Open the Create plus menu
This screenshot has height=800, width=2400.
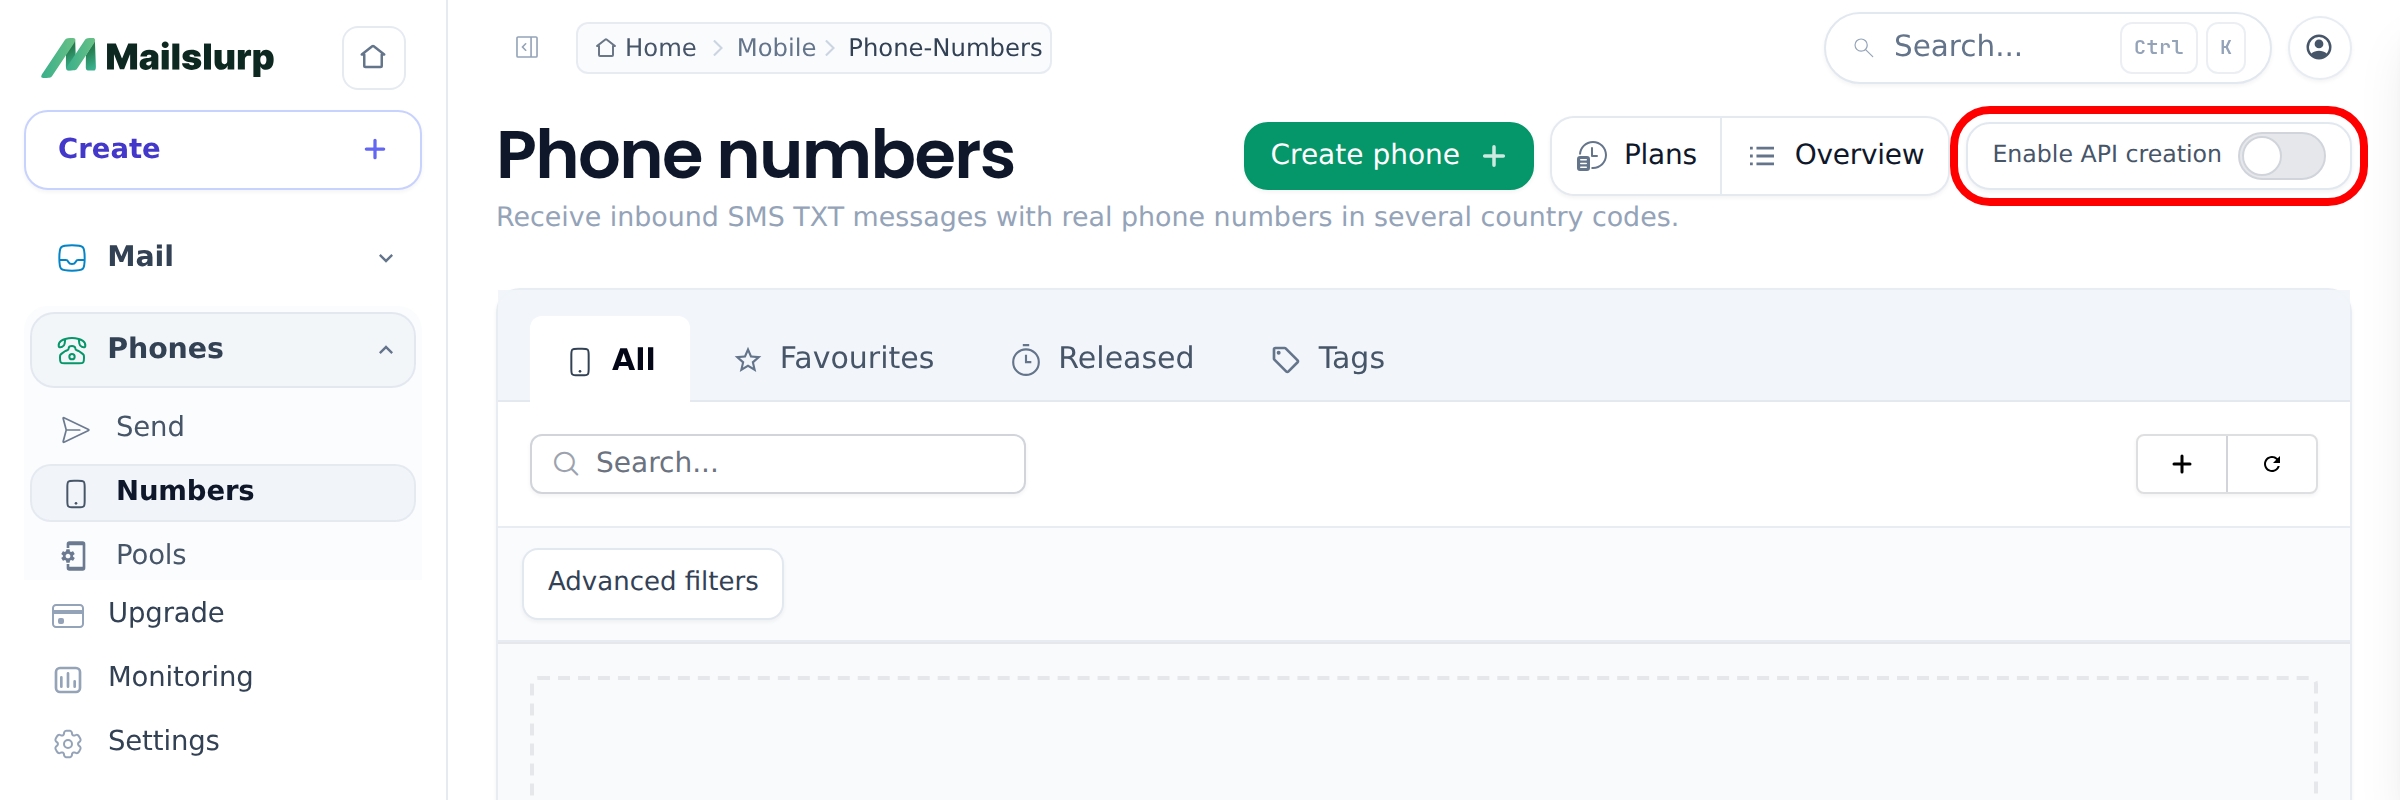[x=374, y=149]
